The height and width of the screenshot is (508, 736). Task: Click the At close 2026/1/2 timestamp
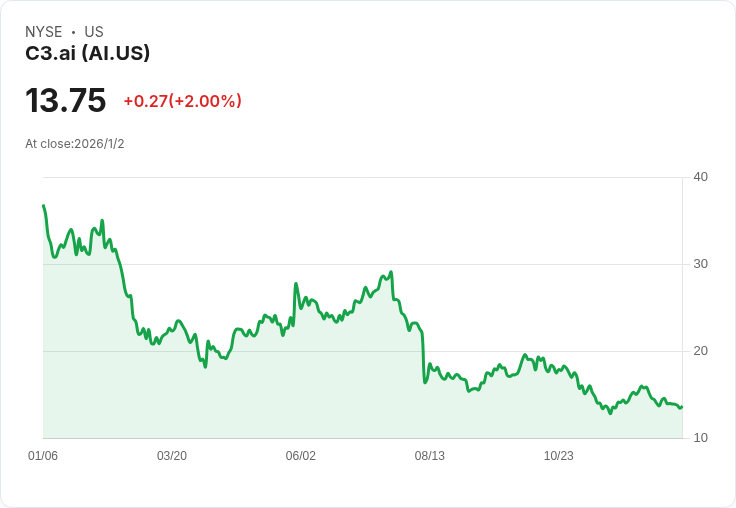click(x=75, y=144)
